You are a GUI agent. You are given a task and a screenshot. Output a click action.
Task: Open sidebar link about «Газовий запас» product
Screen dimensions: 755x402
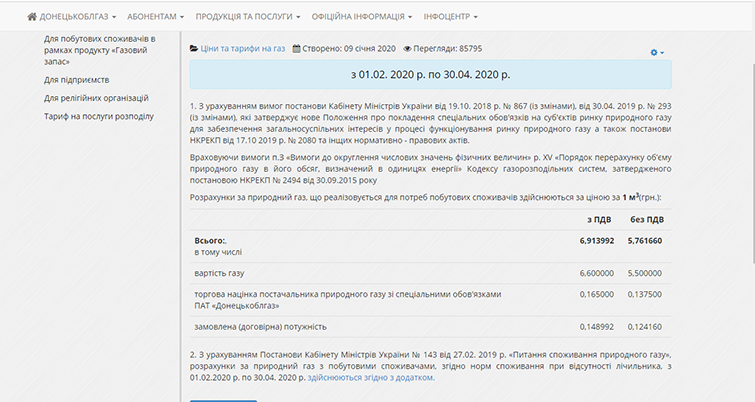click(100, 50)
